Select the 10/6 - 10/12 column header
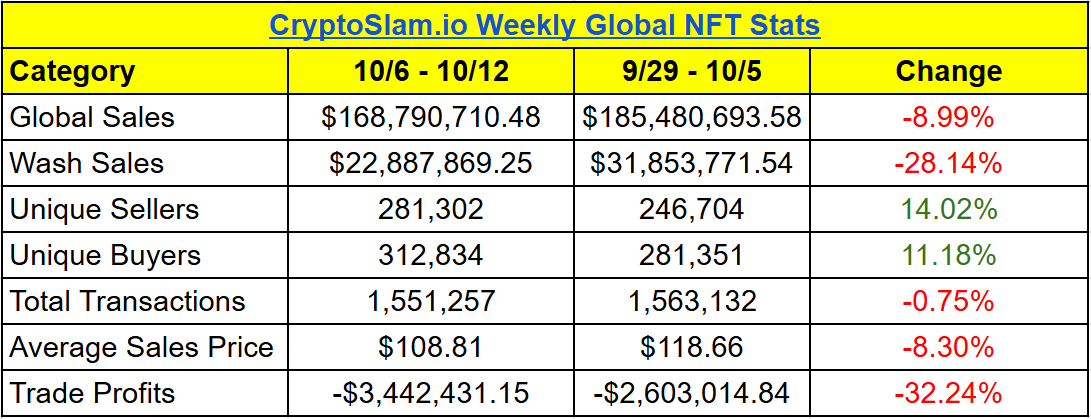Screen dimensions: 1091x419 pyautogui.click(x=430, y=71)
